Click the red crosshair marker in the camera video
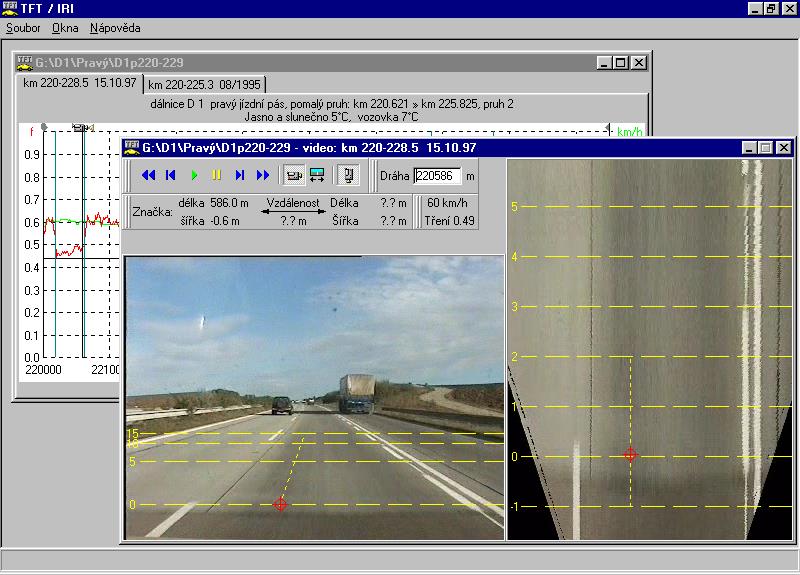This screenshot has width=800, height=575. point(280,505)
